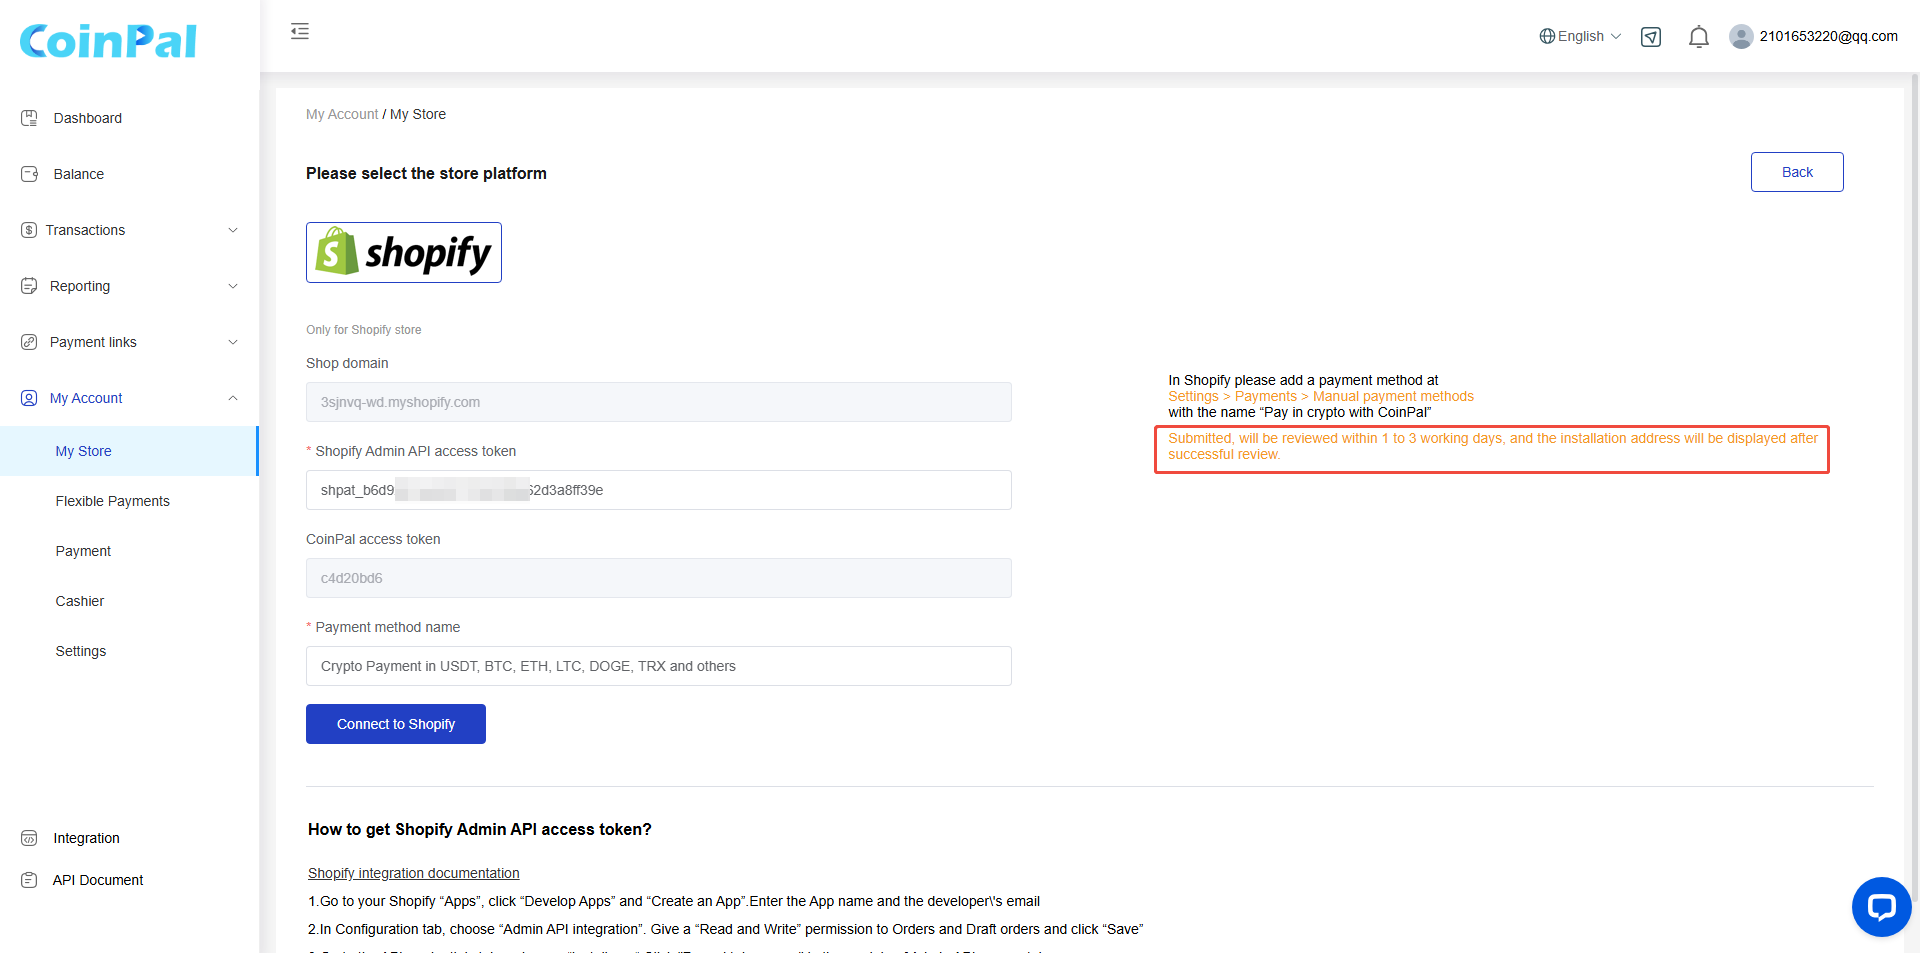Click the Back button

pyautogui.click(x=1797, y=172)
